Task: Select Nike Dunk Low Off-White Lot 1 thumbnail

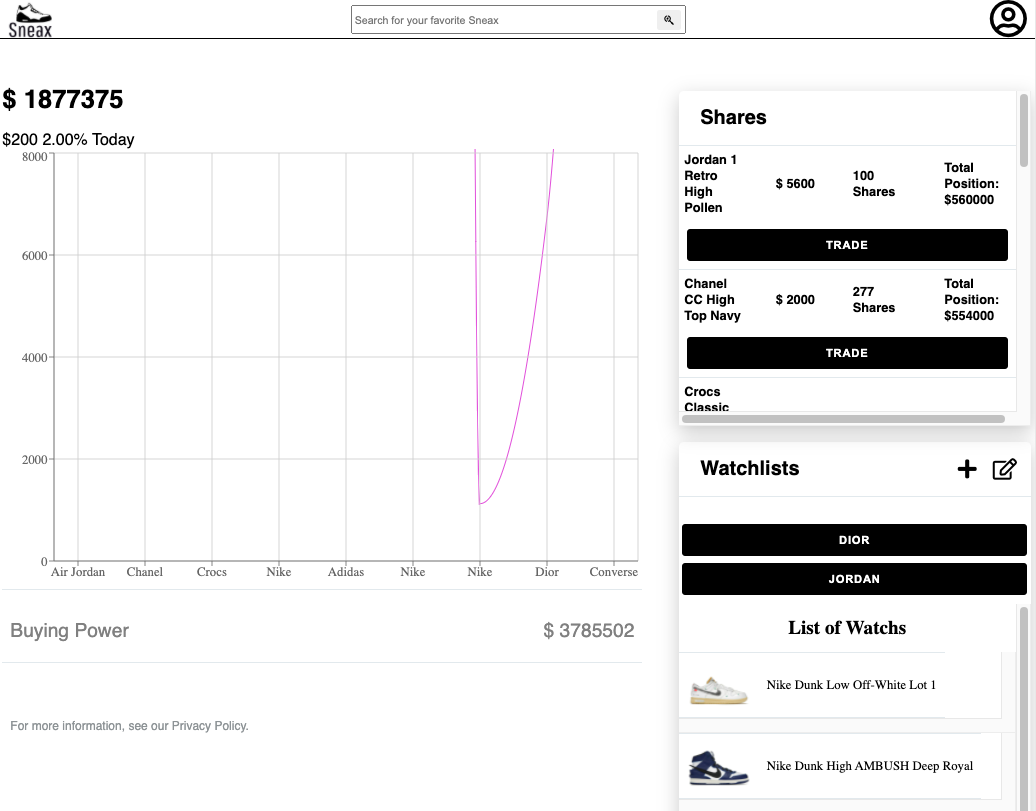Action: tap(718, 690)
